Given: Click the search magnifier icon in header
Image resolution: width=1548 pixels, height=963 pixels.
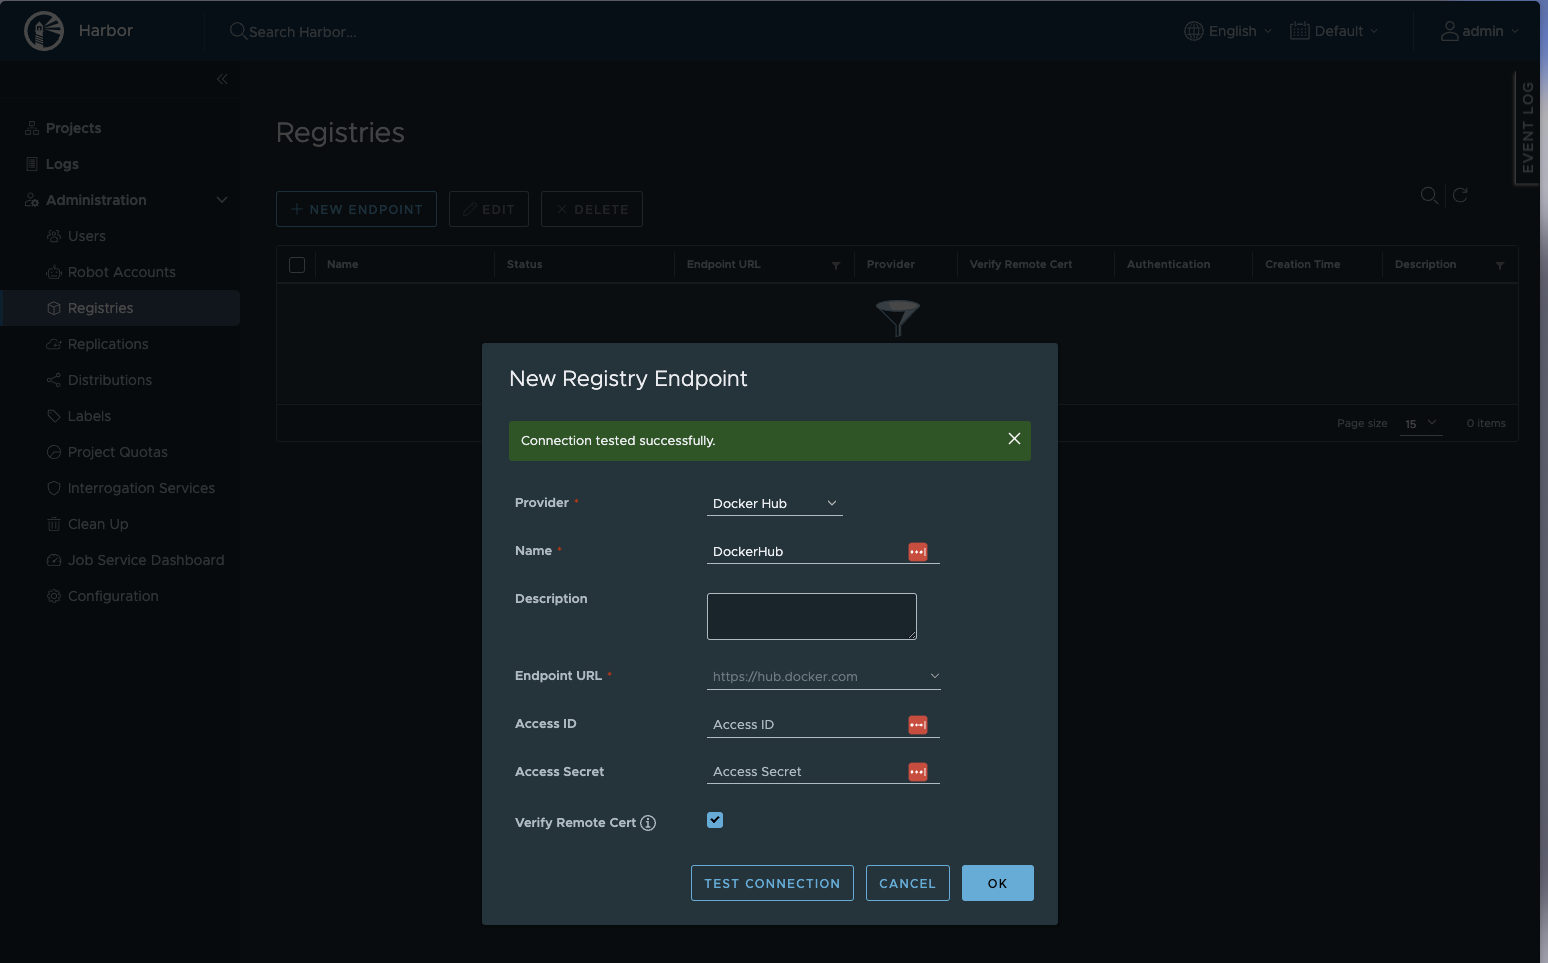Looking at the screenshot, I should click(238, 31).
